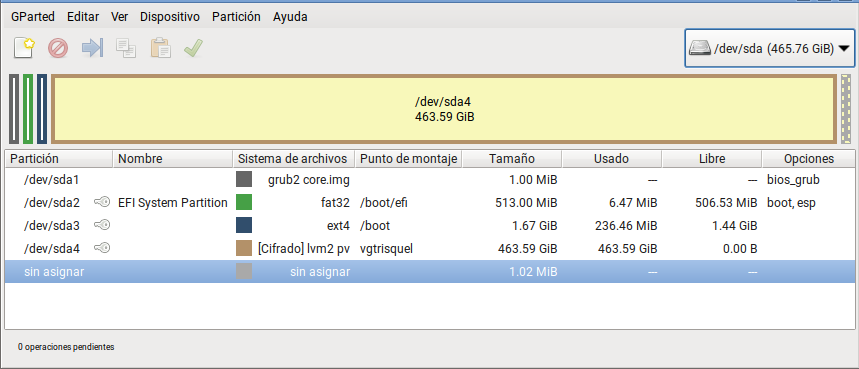The height and width of the screenshot is (369, 859).
Task: Click the green fat32 color swatch
Action: (244, 203)
